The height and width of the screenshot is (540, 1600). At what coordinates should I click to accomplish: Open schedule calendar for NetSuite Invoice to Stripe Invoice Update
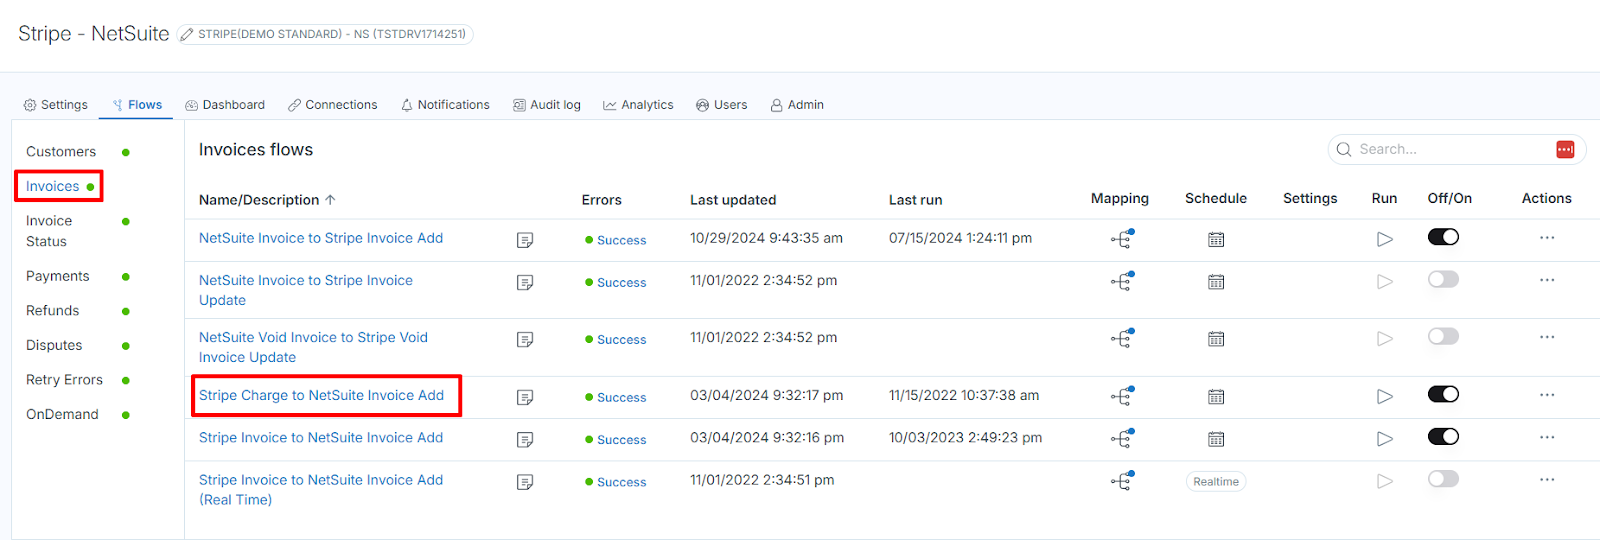click(x=1215, y=282)
